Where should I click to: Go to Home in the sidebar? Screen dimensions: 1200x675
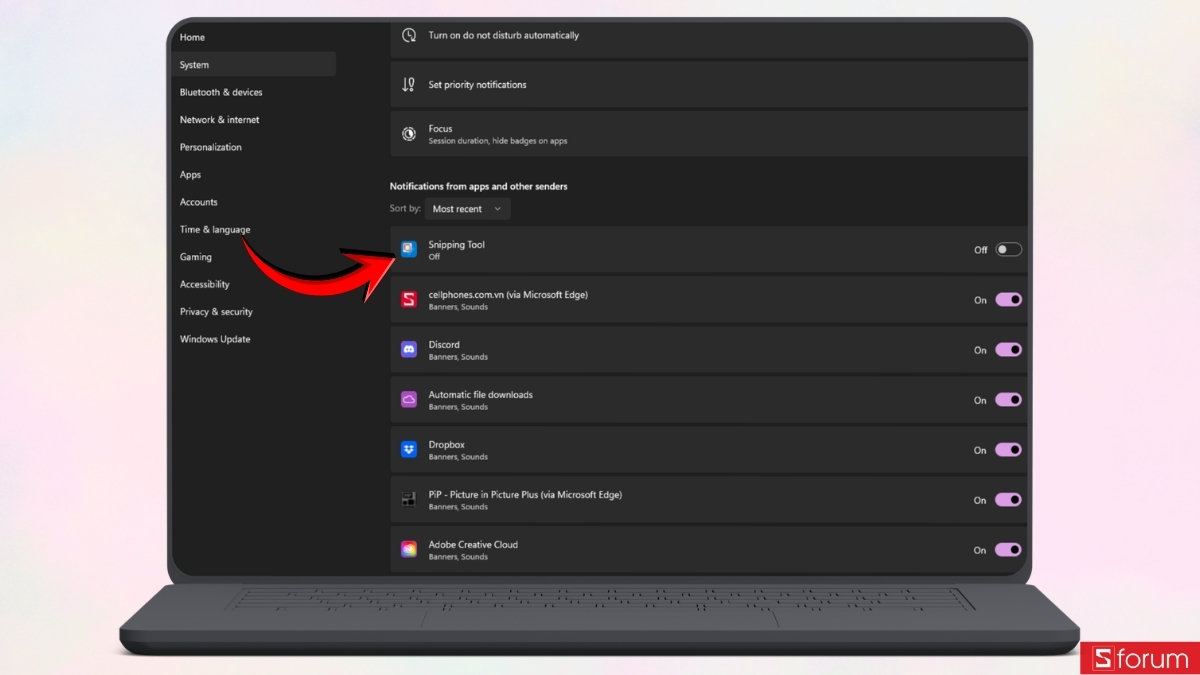(x=192, y=37)
